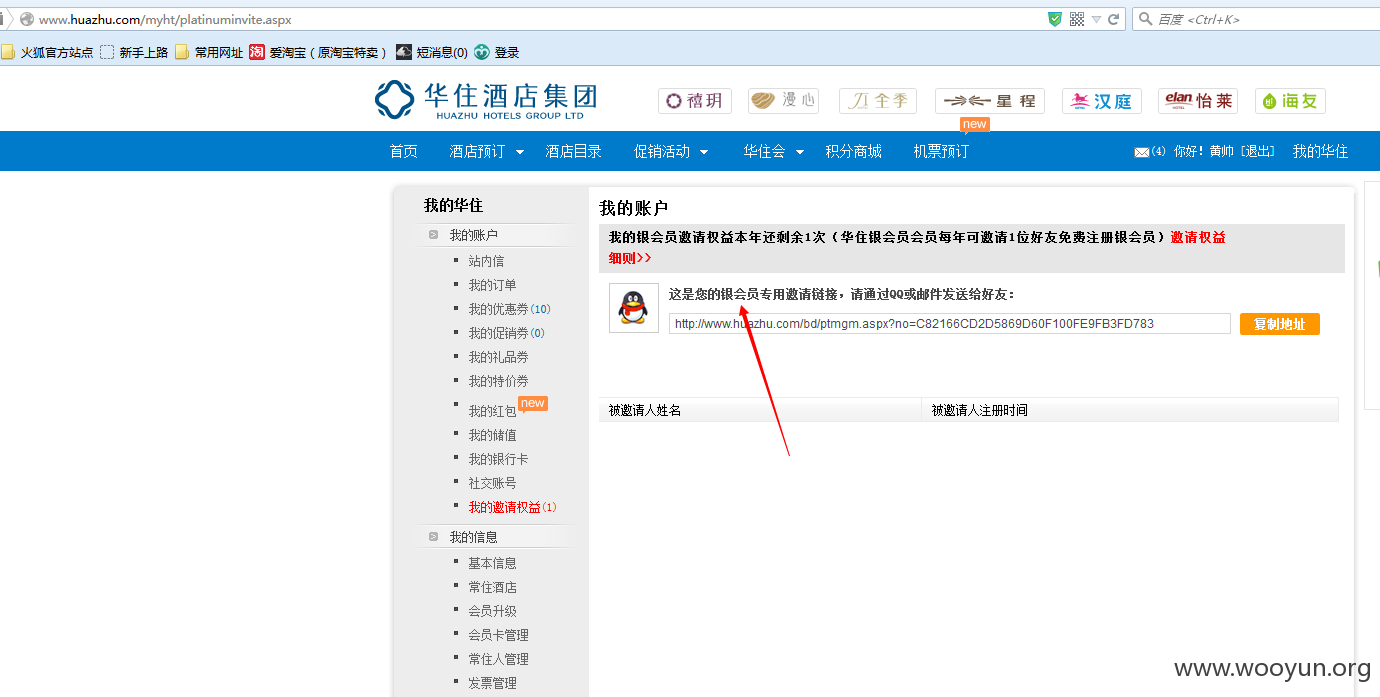Open the 爱淘宝 bookmark
The image size is (1380, 697).
(319, 52)
